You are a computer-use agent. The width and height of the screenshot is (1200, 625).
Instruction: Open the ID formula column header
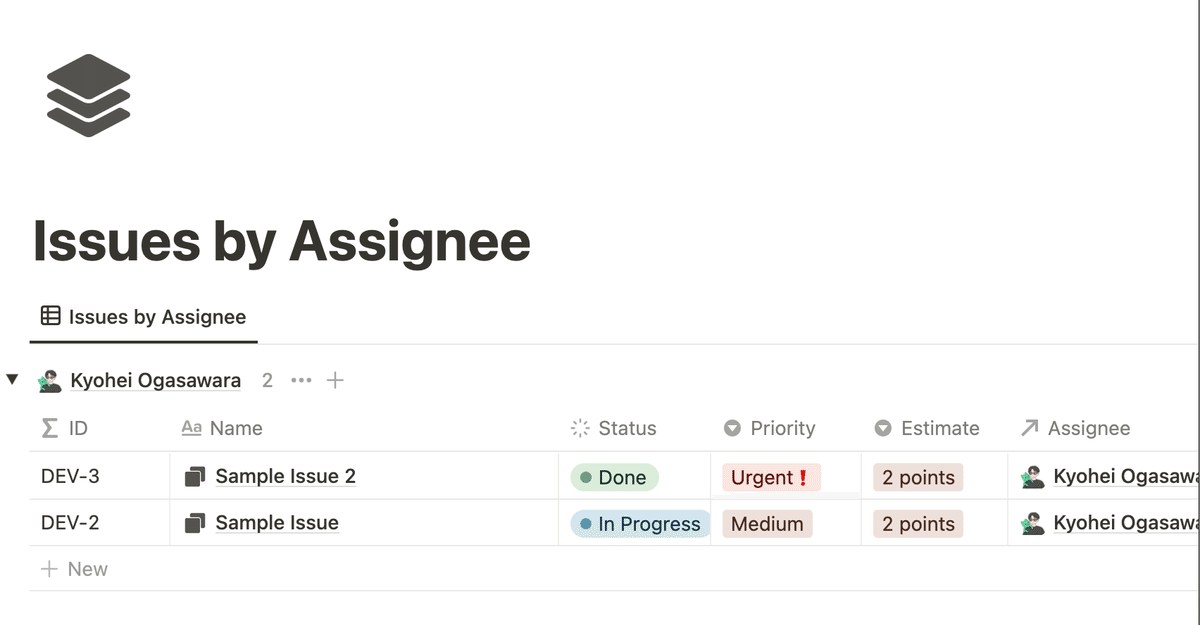(x=65, y=428)
